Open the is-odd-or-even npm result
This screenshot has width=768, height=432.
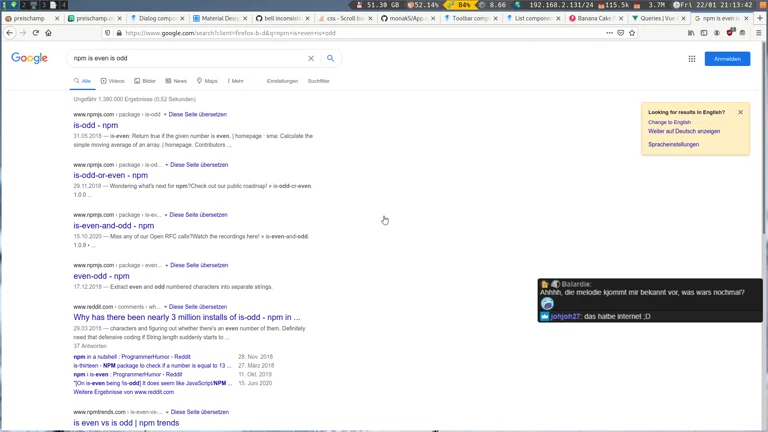click(110, 175)
